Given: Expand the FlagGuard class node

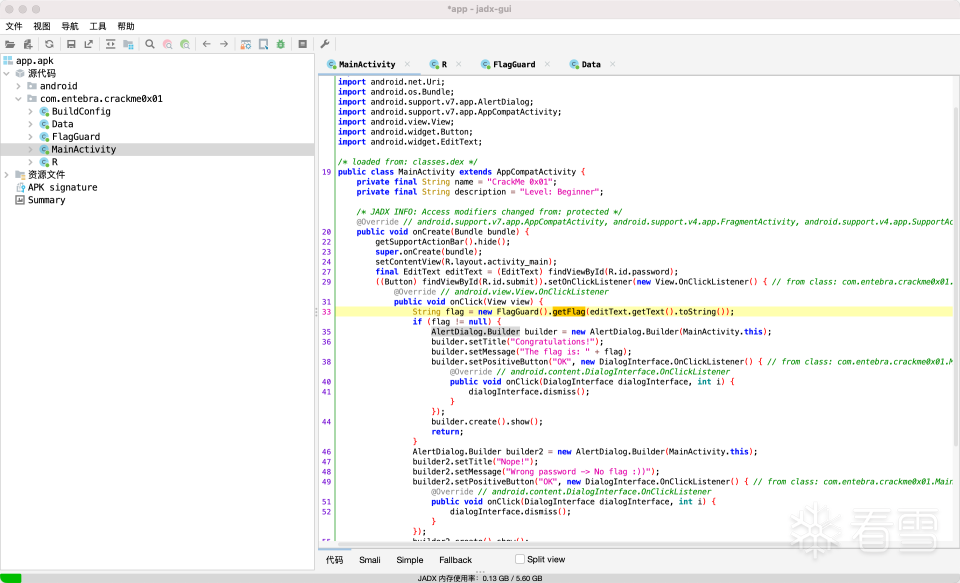Looking at the screenshot, I should [31, 137].
